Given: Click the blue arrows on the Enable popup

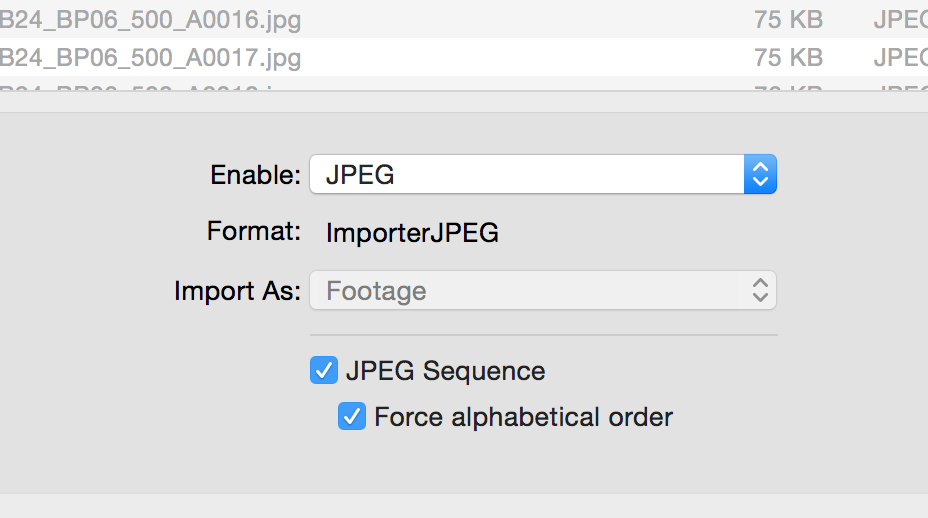Looking at the screenshot, I should (760, 175).
